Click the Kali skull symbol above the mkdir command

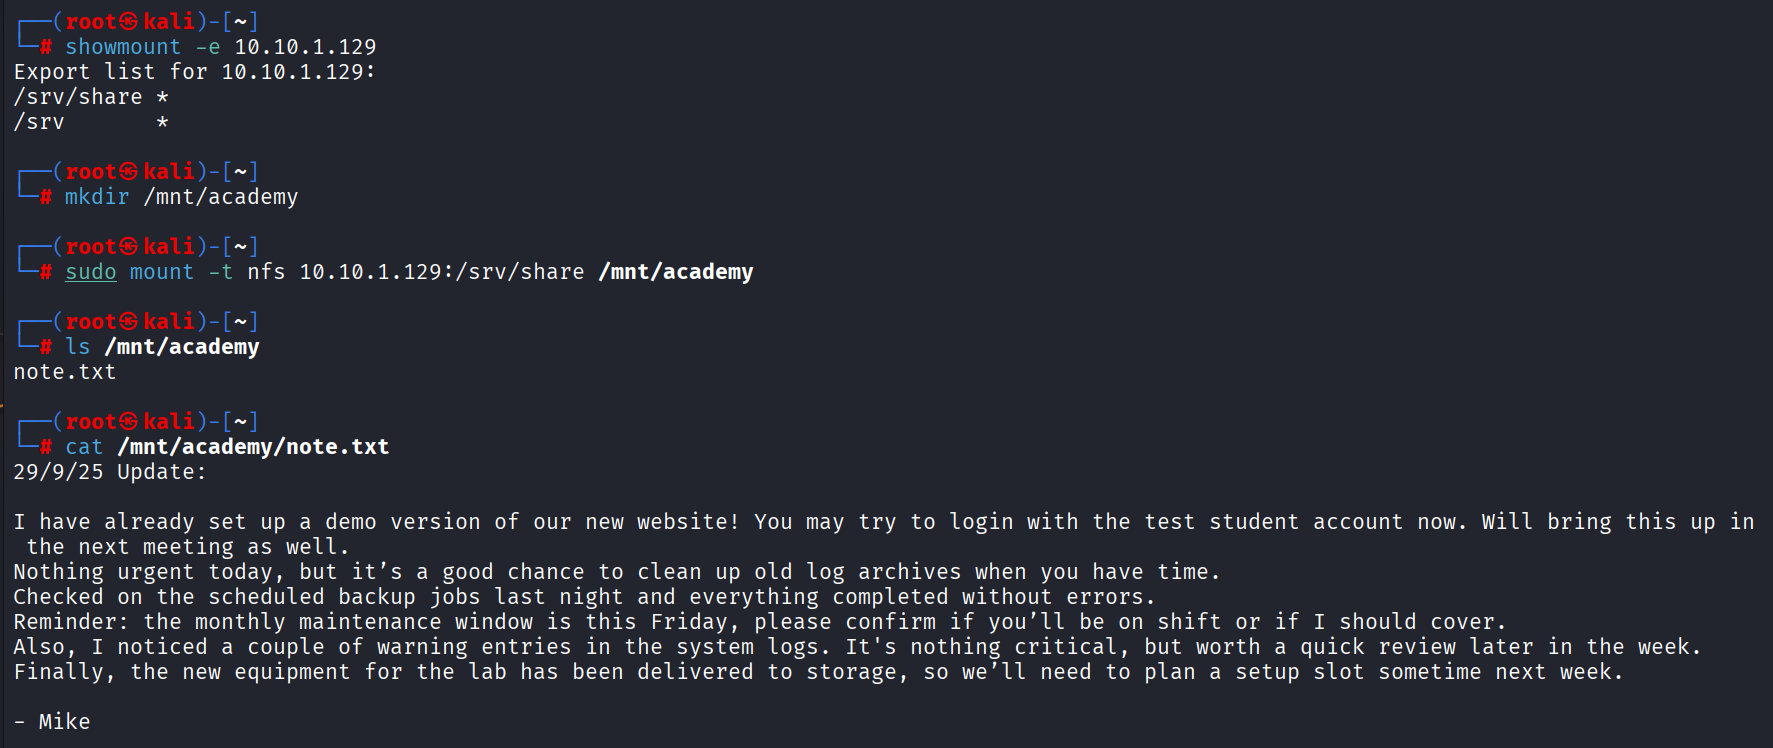(x=129, y=172)
